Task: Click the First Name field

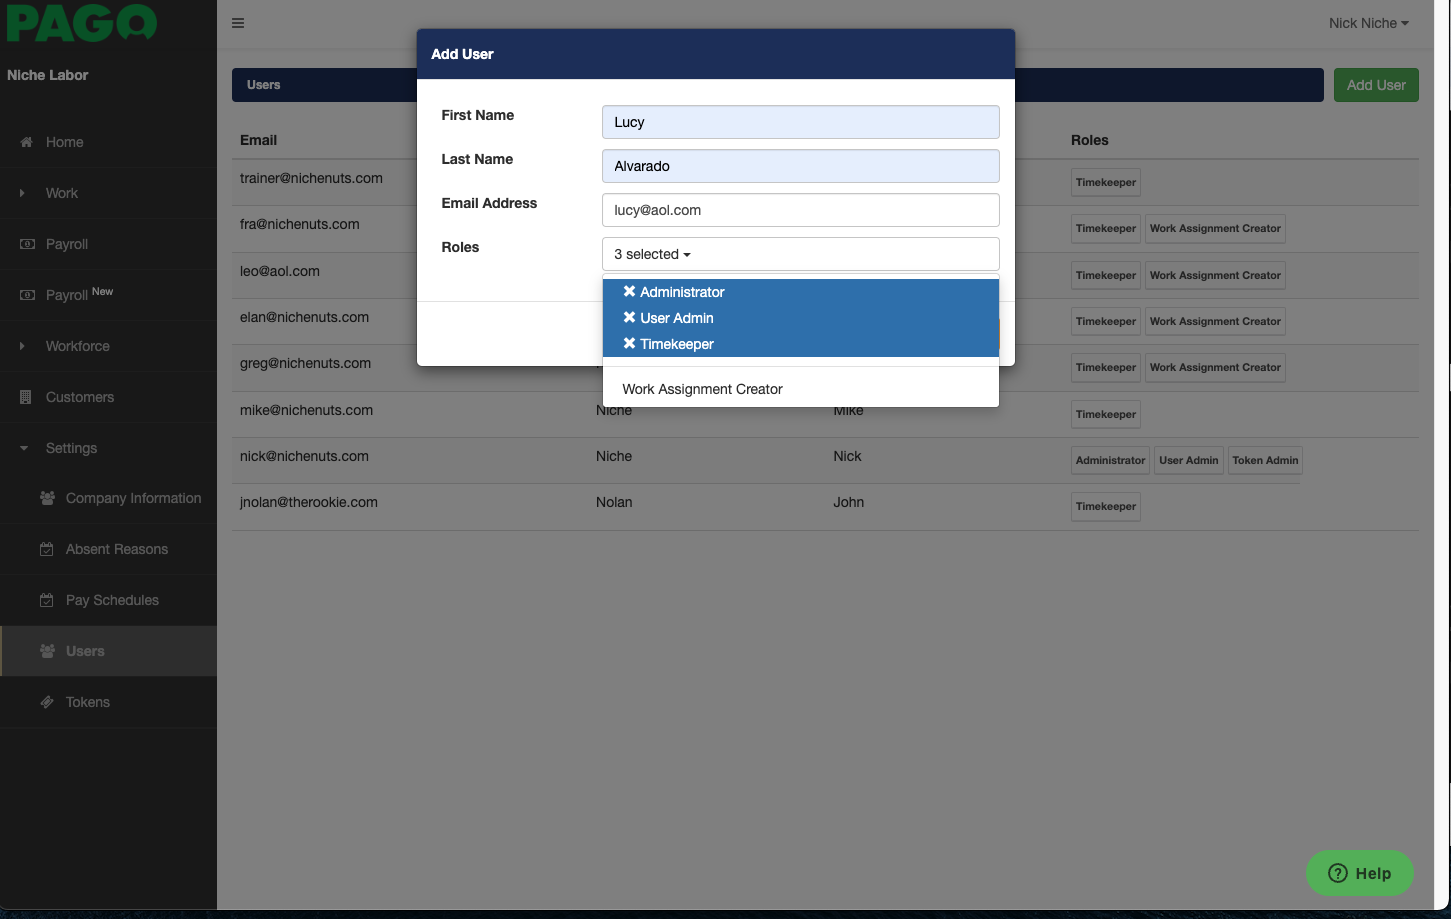Action: (800, 122)
